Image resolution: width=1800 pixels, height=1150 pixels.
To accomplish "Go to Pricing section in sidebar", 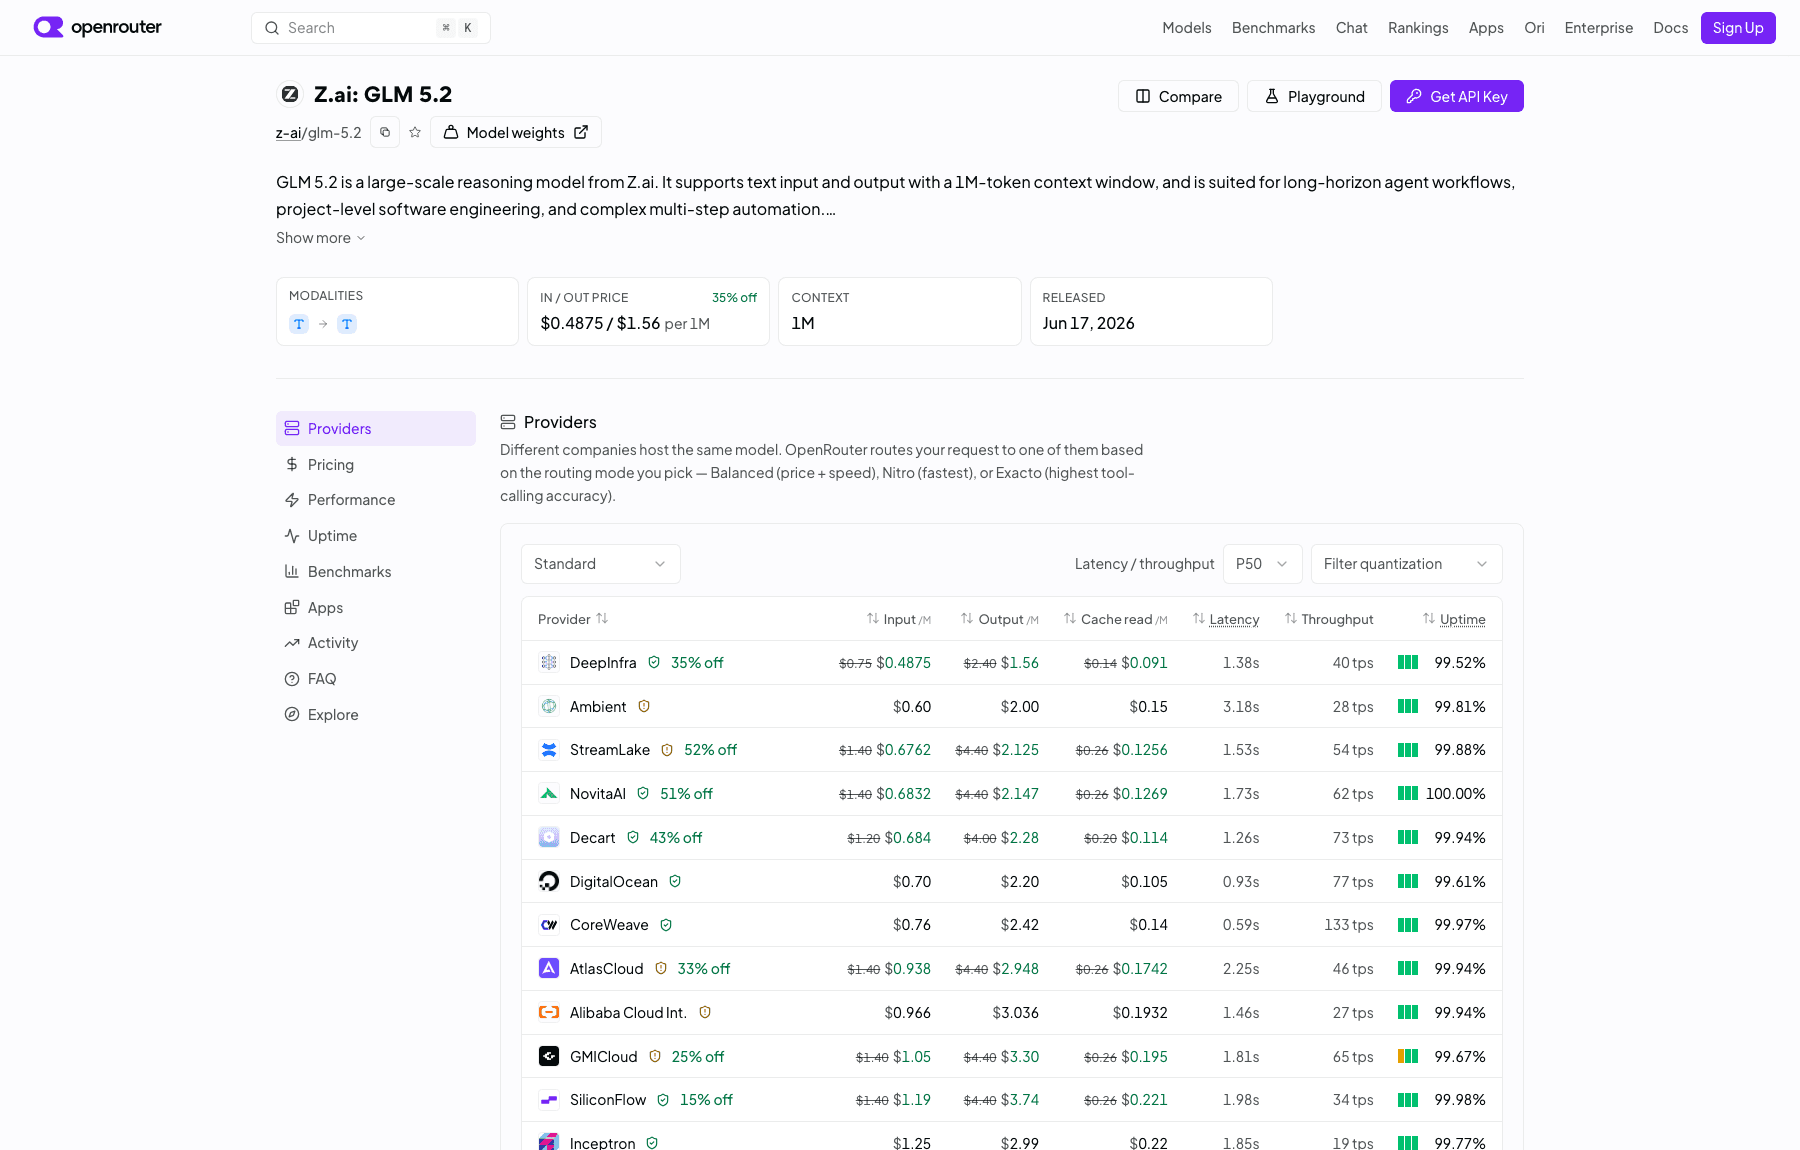I will coord(376,464).
